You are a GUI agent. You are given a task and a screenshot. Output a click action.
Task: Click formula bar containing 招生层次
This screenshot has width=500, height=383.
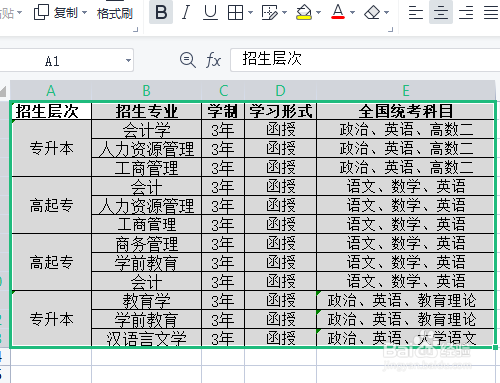[x=365, y=60]
